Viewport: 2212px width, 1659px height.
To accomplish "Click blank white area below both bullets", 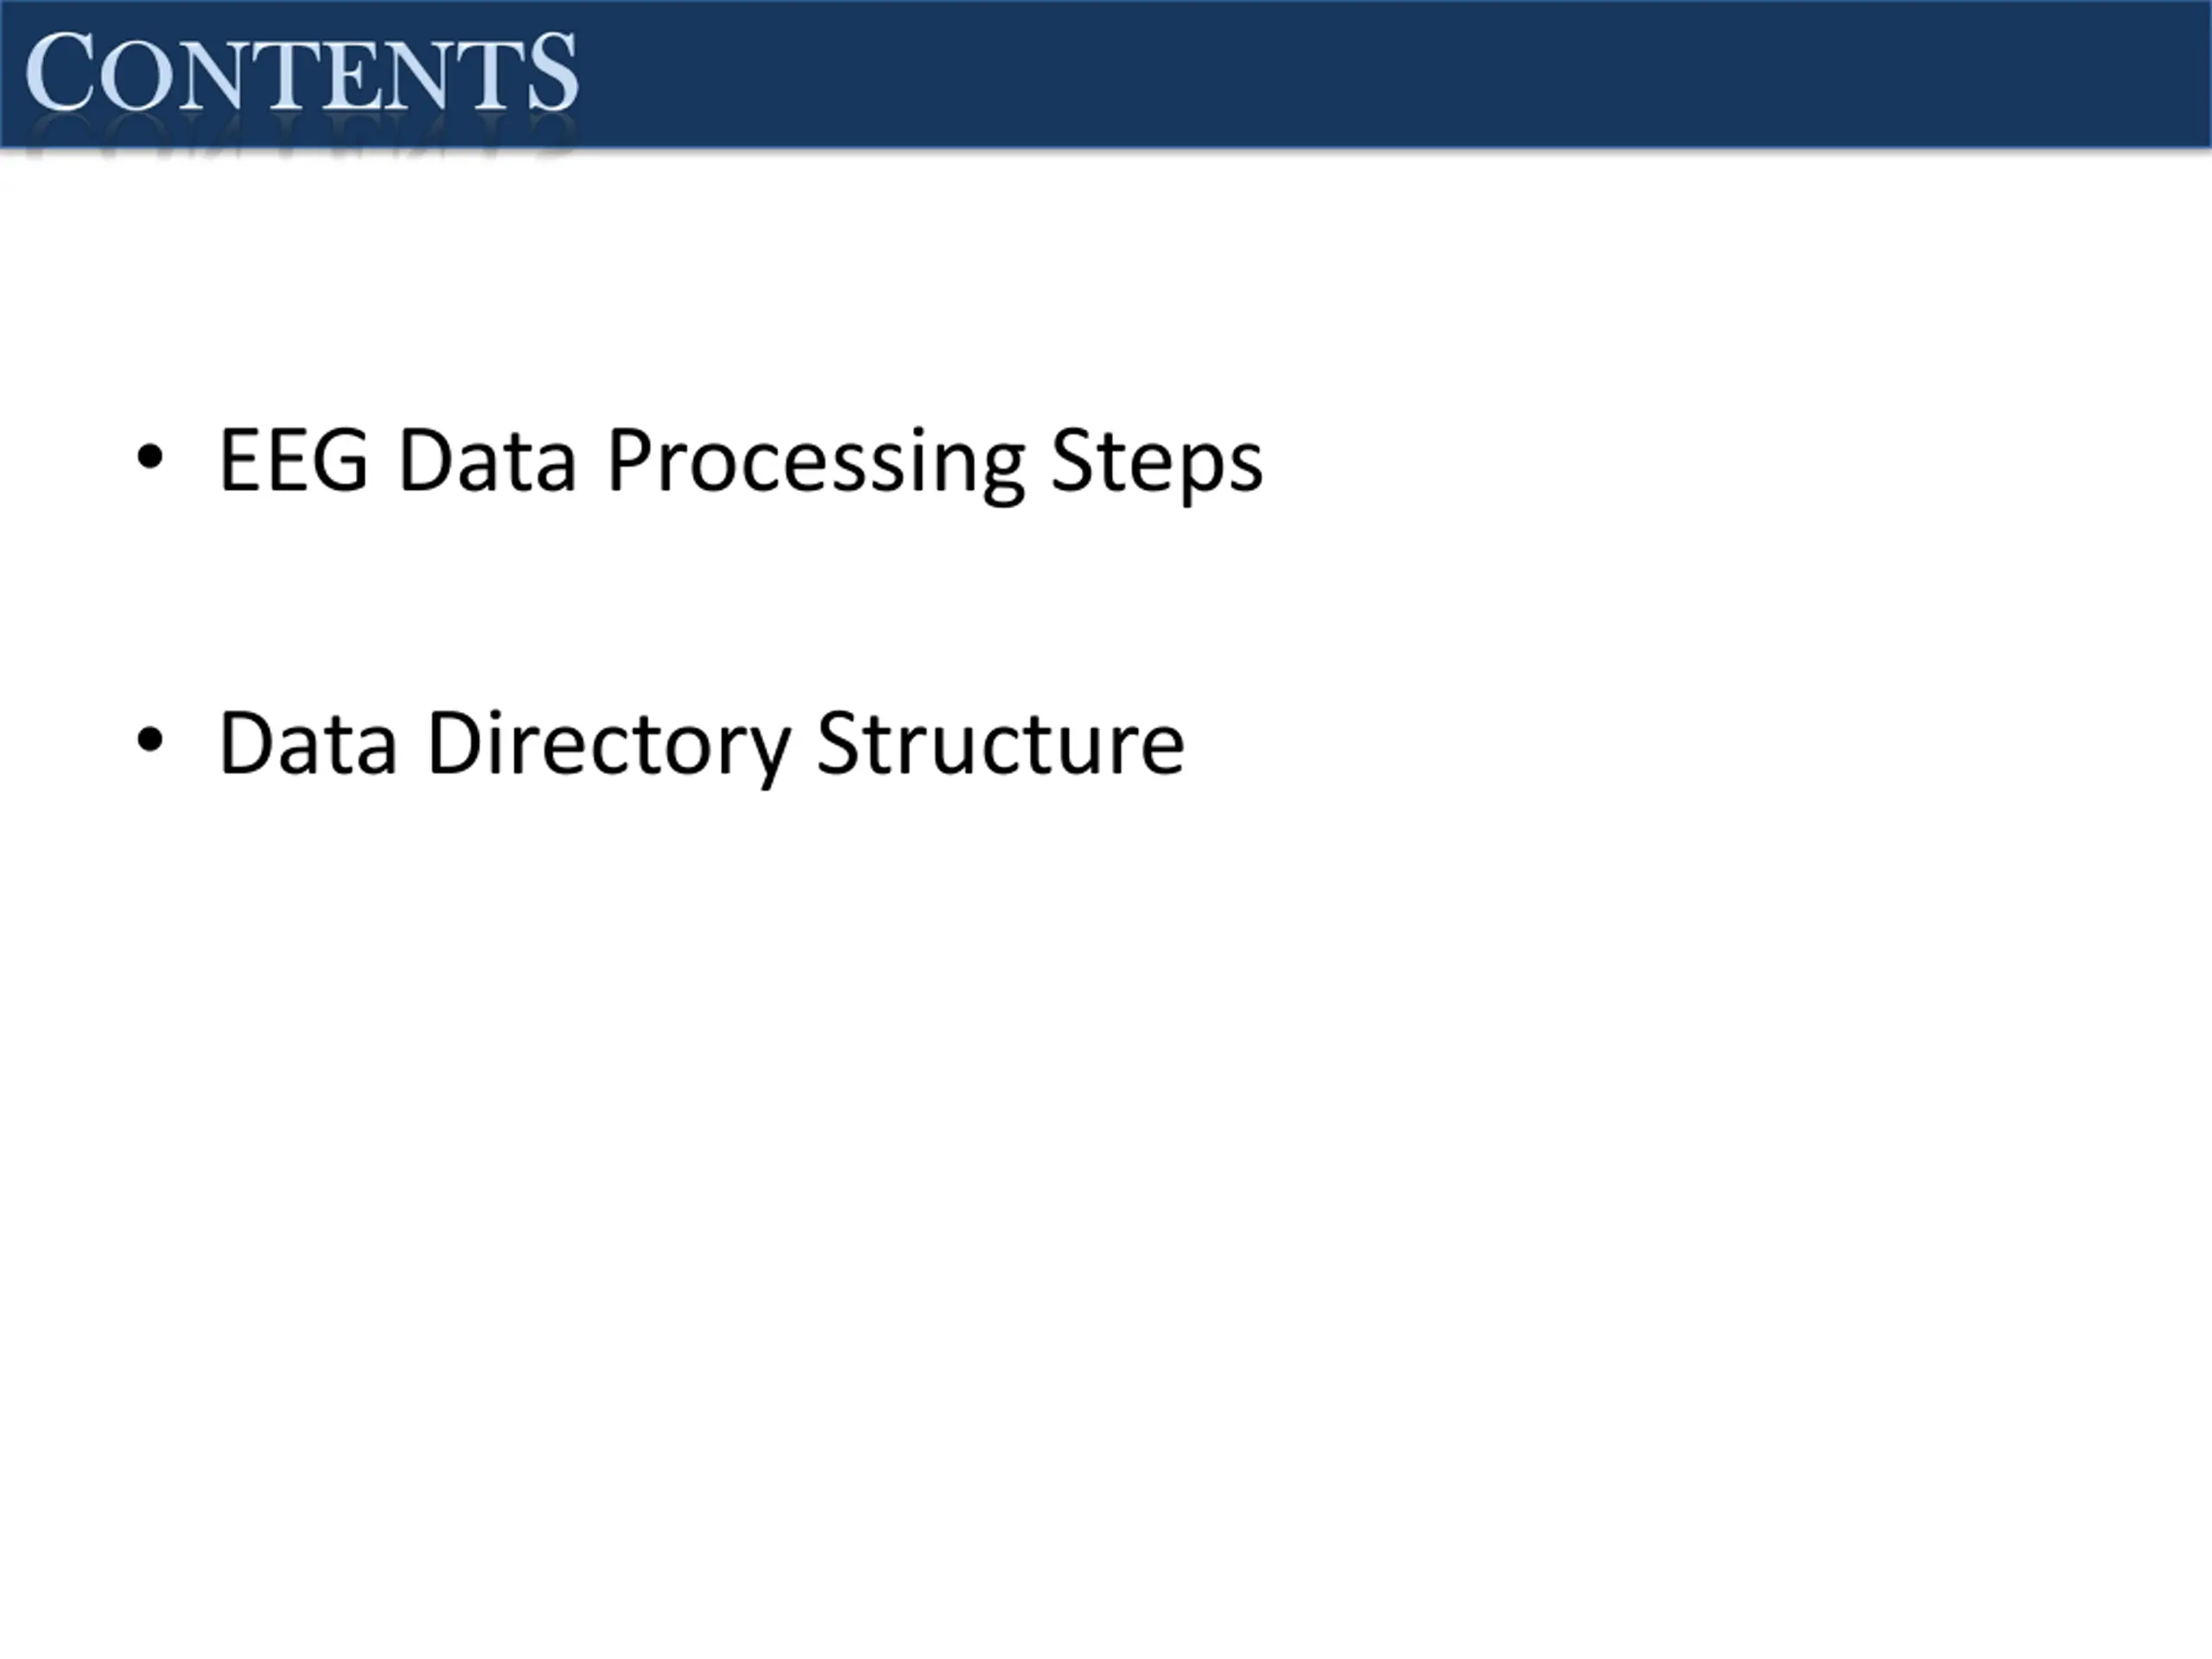I will [1100, 1200].
